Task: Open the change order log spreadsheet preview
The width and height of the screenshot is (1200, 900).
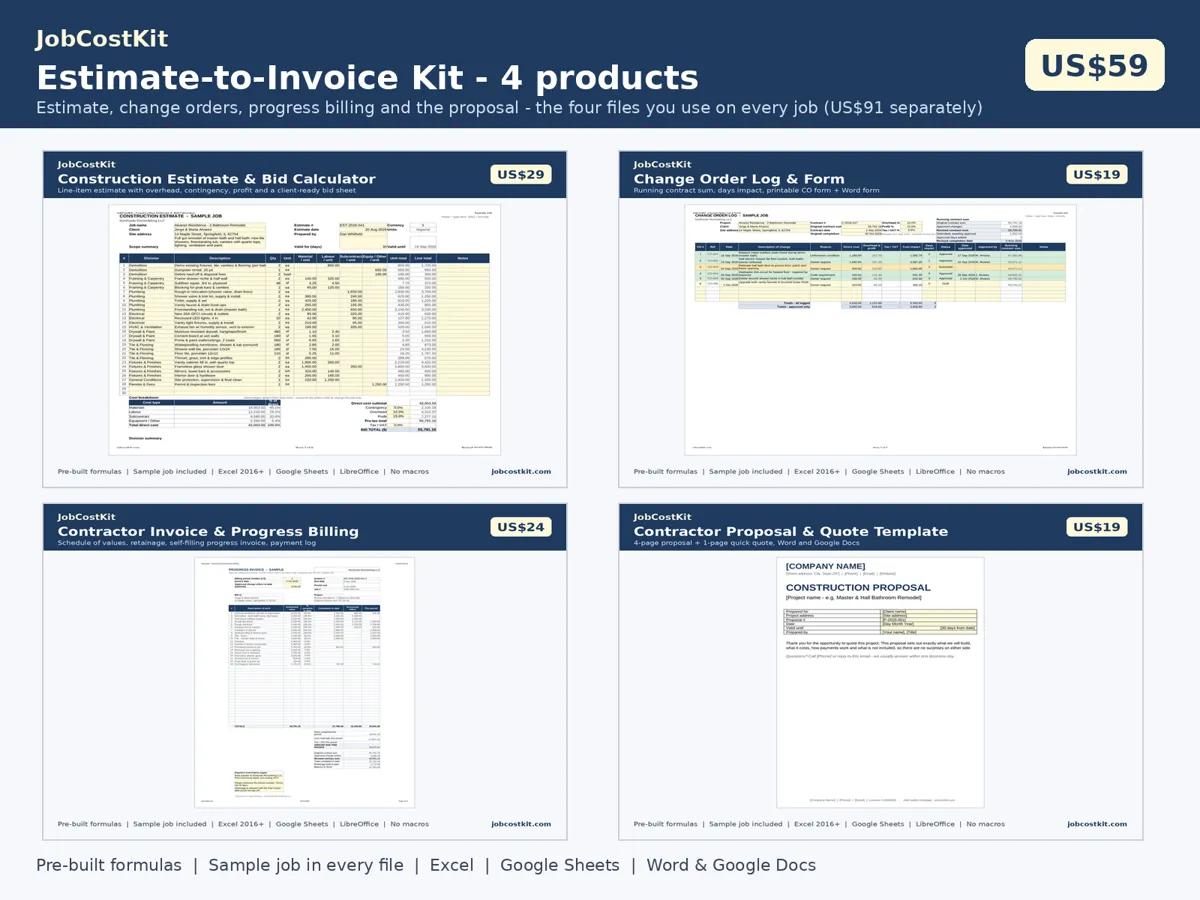Action: tap(880, 329)
